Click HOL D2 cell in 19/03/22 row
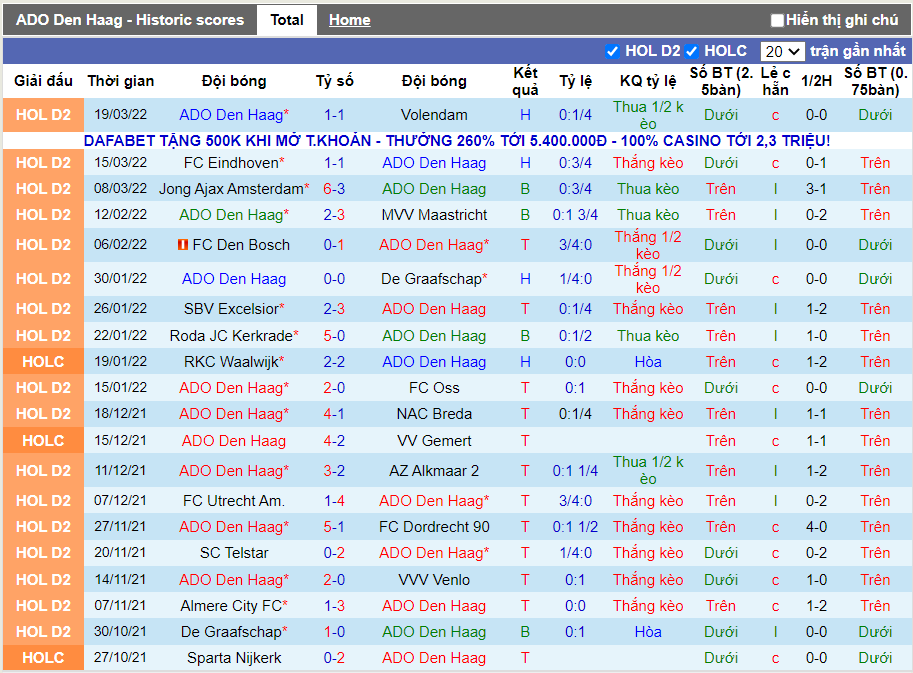913x673 pixels. [x=43, y=115]
